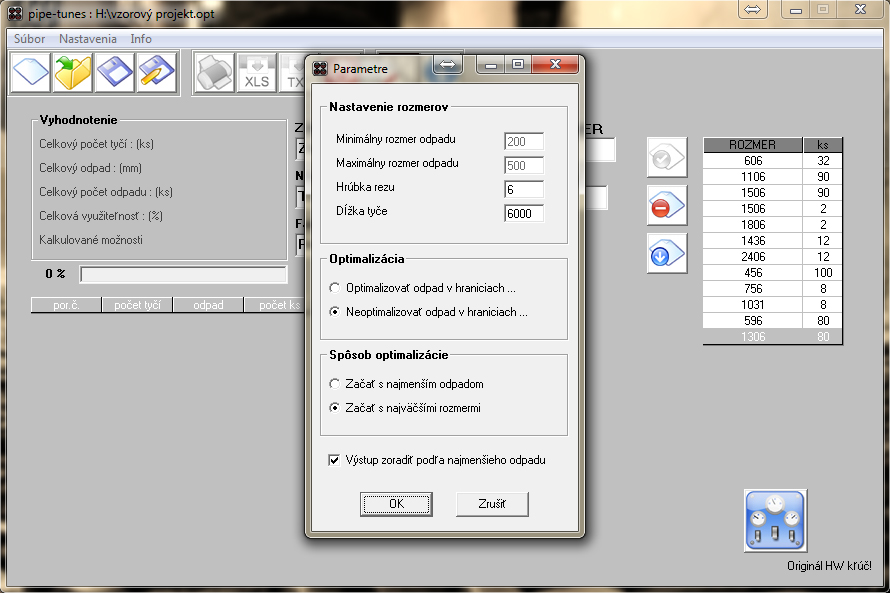Click the blue down-arrow item icon

(665, 254)
